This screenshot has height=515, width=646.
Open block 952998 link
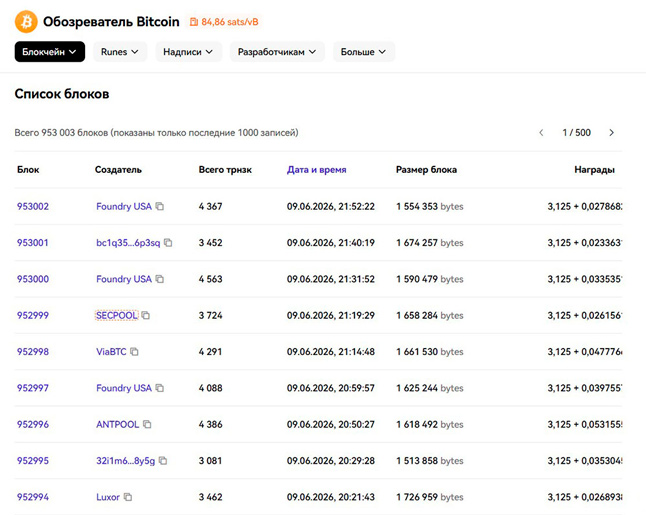pyautogui.click(x=33, y=351)
